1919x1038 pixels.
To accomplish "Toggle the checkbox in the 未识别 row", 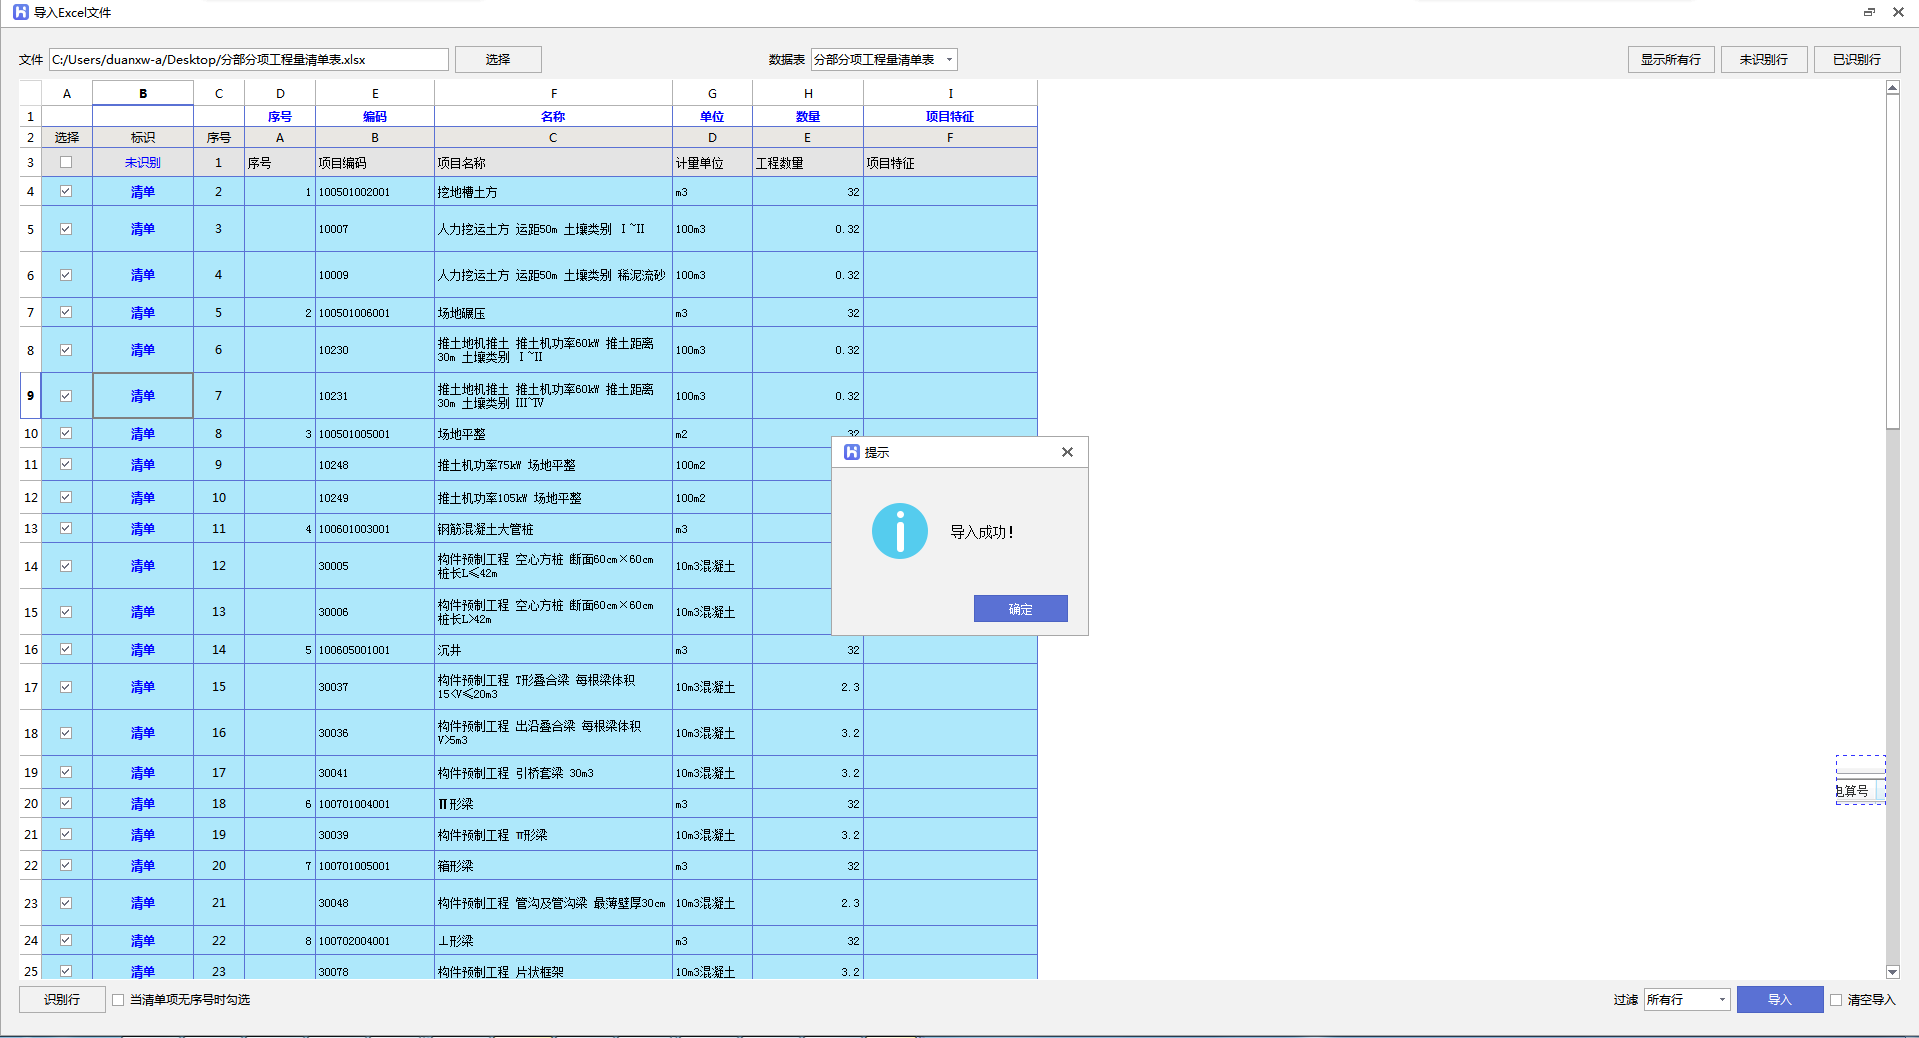I will point(66,162).
